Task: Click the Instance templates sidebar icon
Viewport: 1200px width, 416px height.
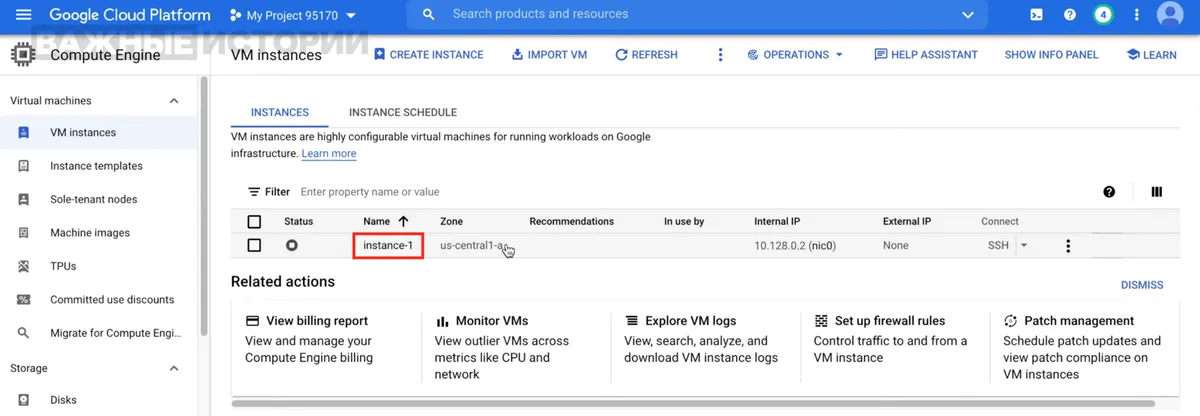Action: coord(24,166)
